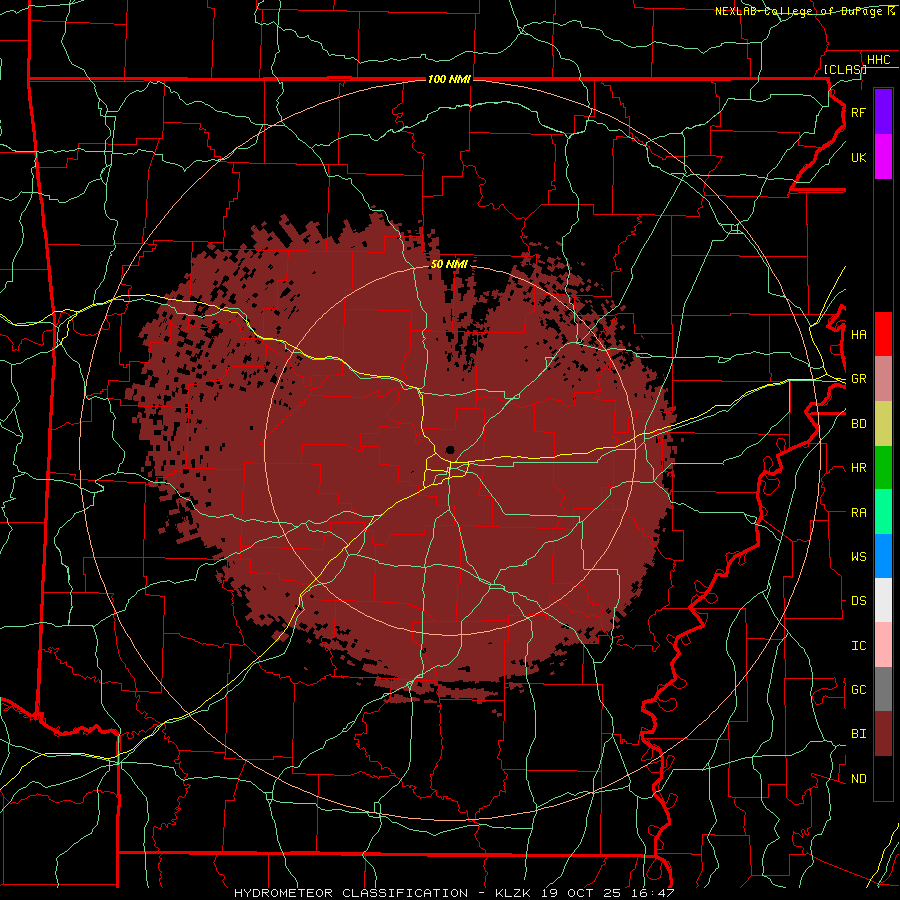Click the UK legend label
This screenshot has height=900, width=900.
858,157
